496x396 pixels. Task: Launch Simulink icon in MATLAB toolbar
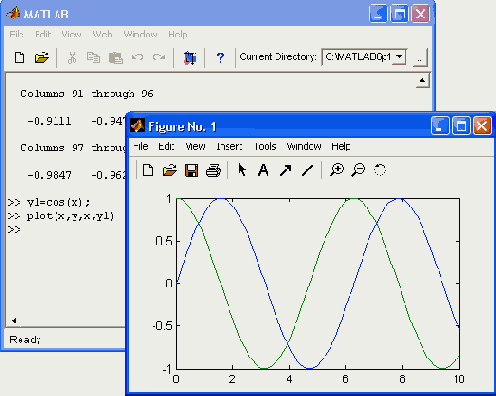pos(190,58)
